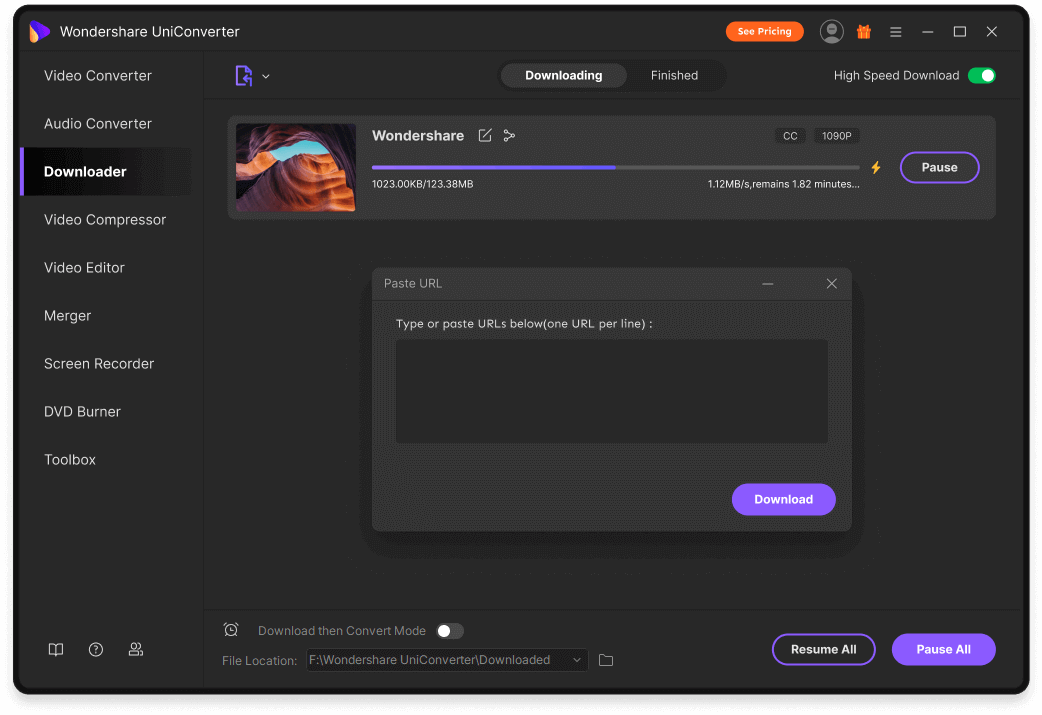Open the rename pencil icon next to Wondershare

(484, 135)
